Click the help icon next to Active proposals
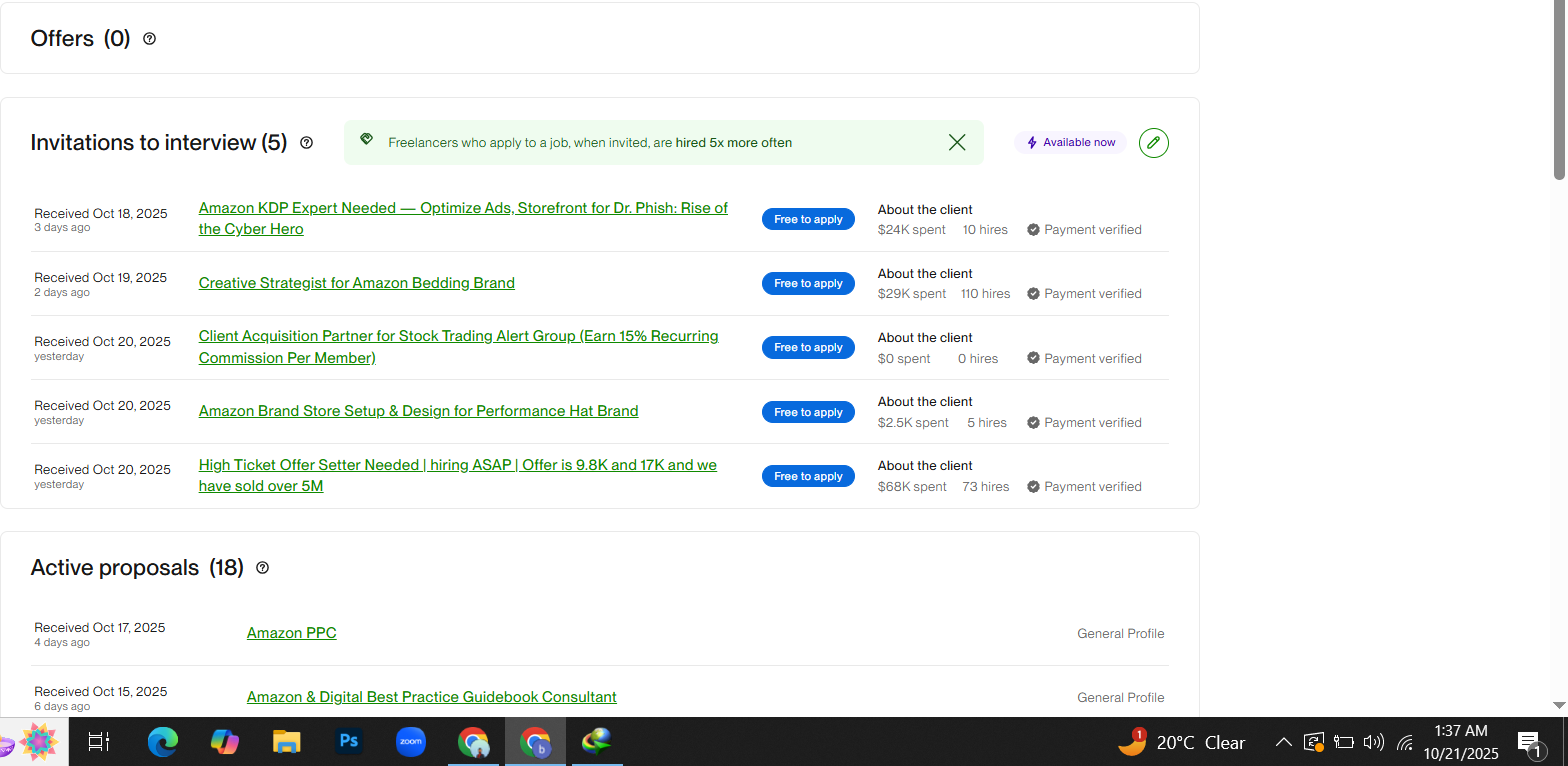The width and height of the screenshot is (1568, 766). pos(262,568)
